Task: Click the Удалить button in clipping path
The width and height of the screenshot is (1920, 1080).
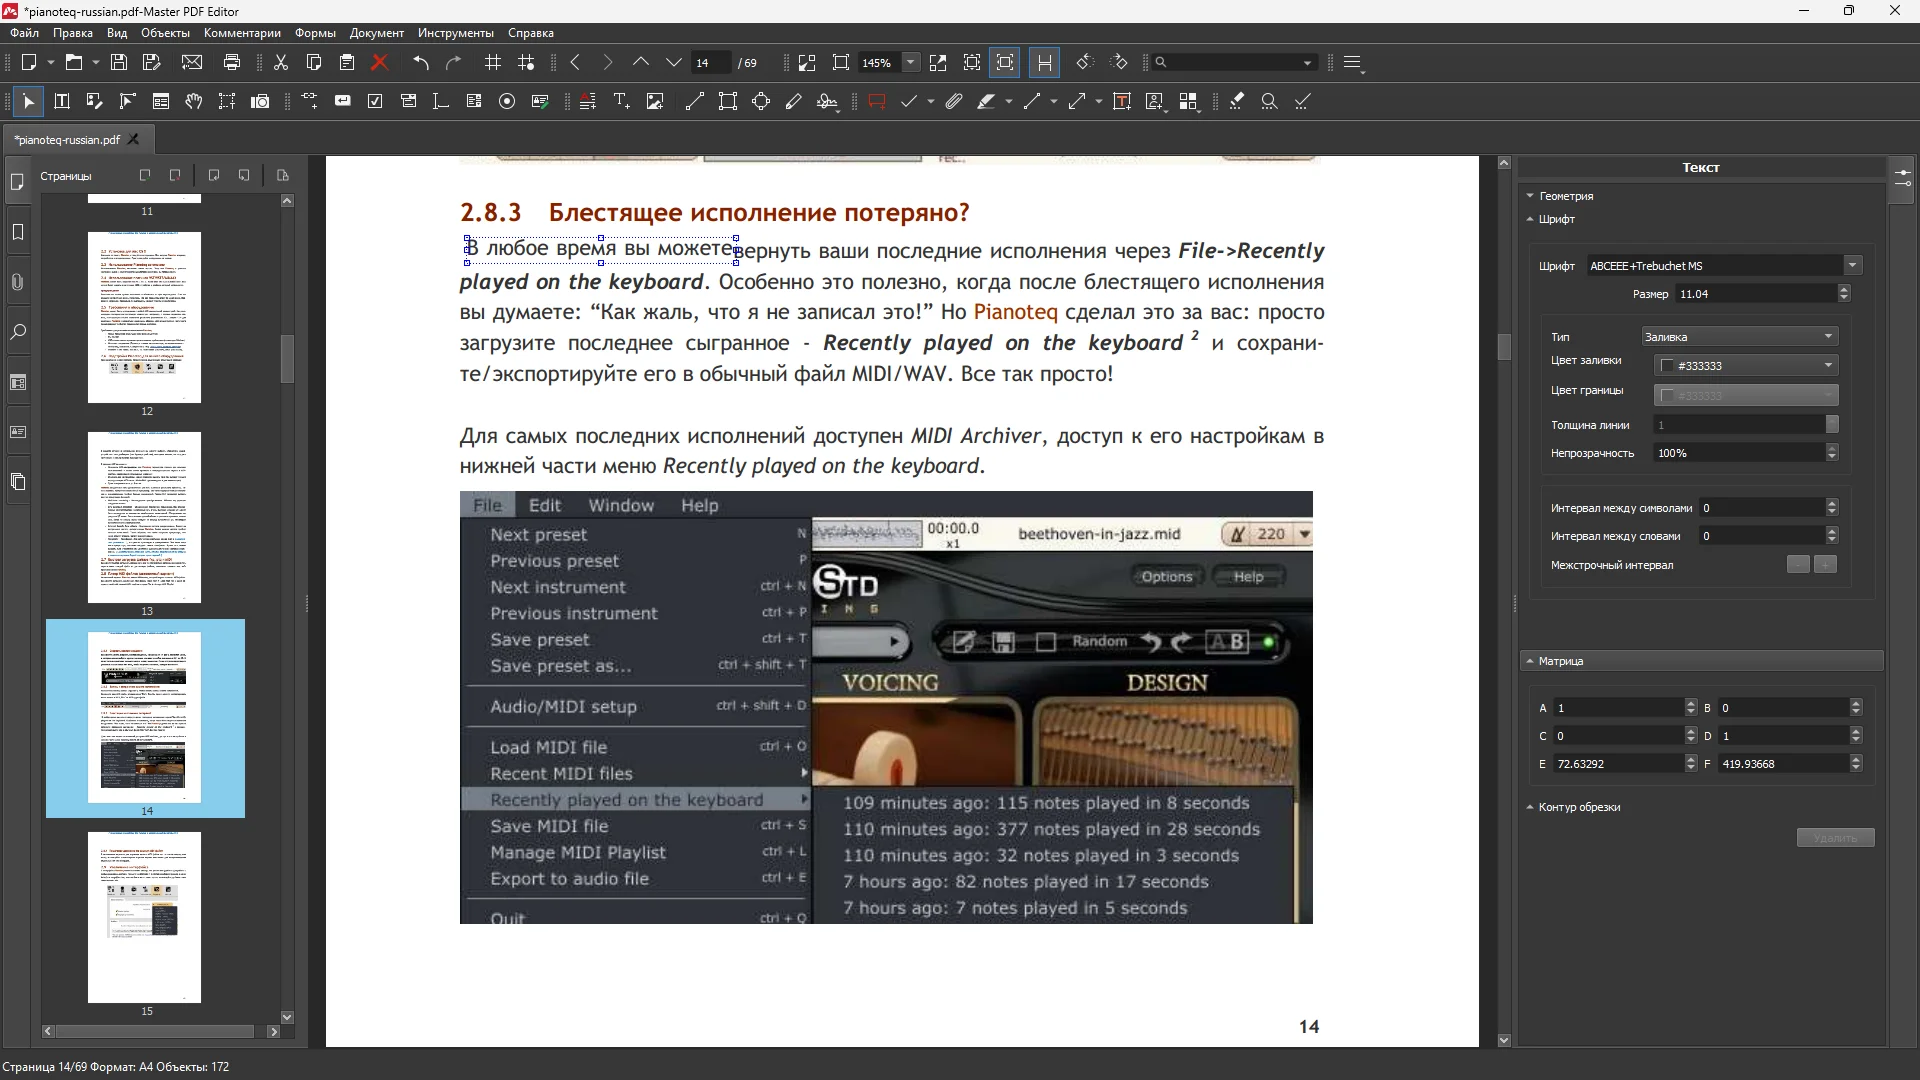Action: coord(1835,838)
